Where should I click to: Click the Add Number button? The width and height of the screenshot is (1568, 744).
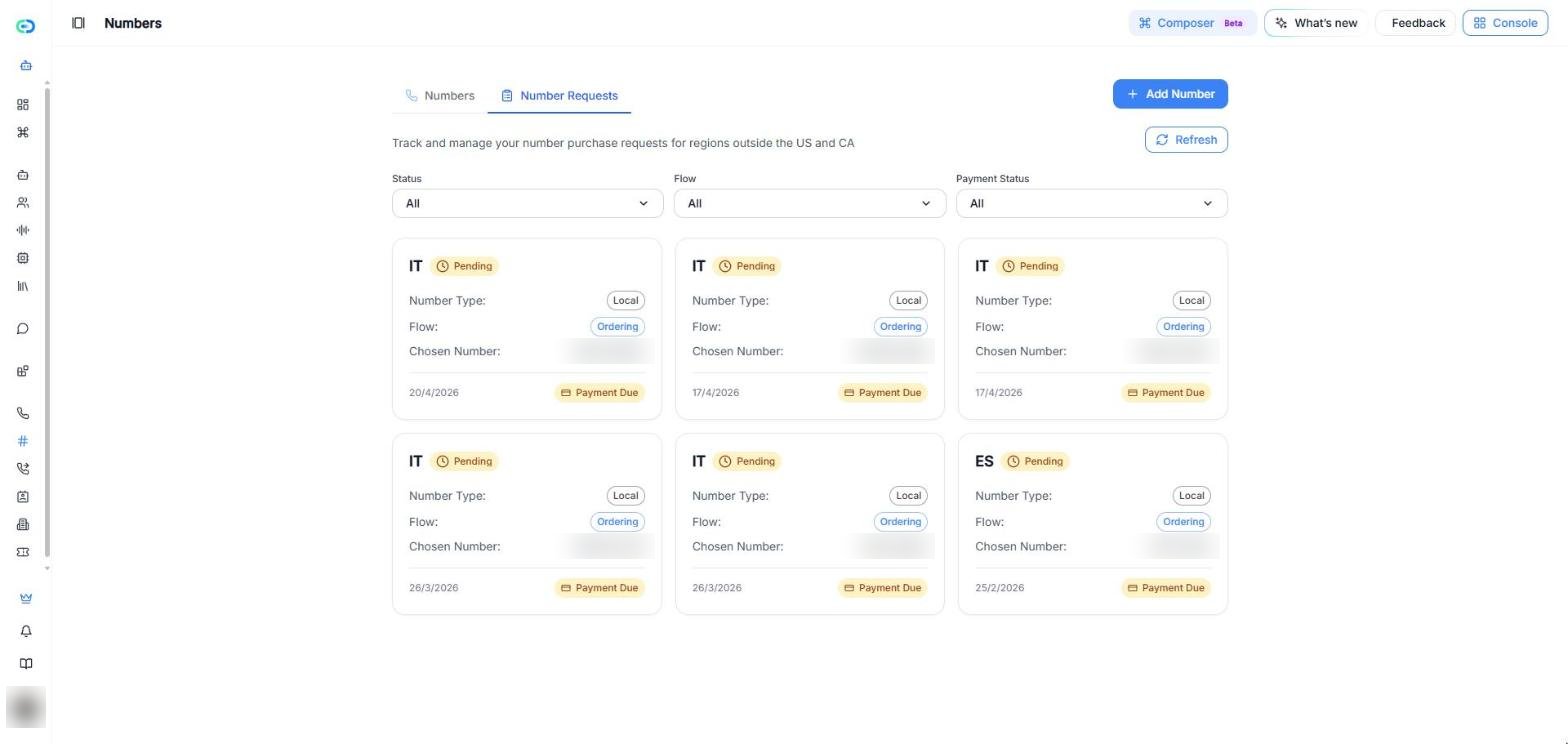click(x=1170, y=94)
